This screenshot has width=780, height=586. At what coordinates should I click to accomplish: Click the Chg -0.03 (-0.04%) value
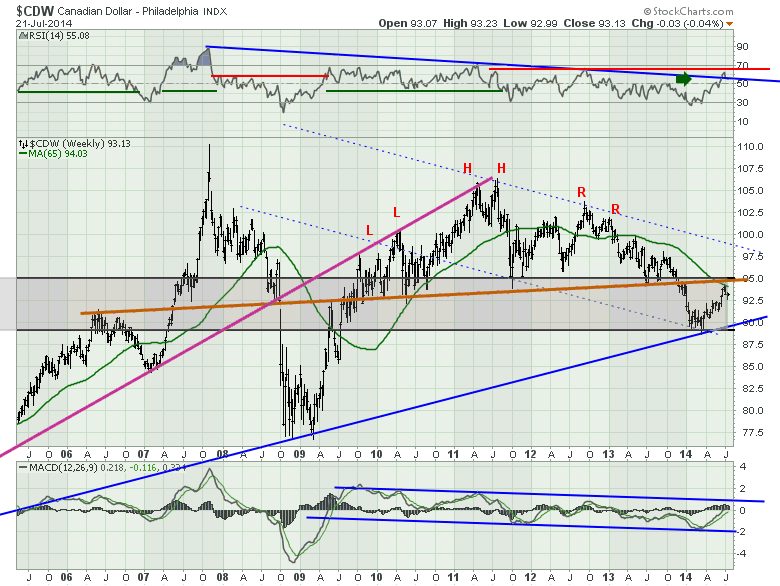(678, 23)
